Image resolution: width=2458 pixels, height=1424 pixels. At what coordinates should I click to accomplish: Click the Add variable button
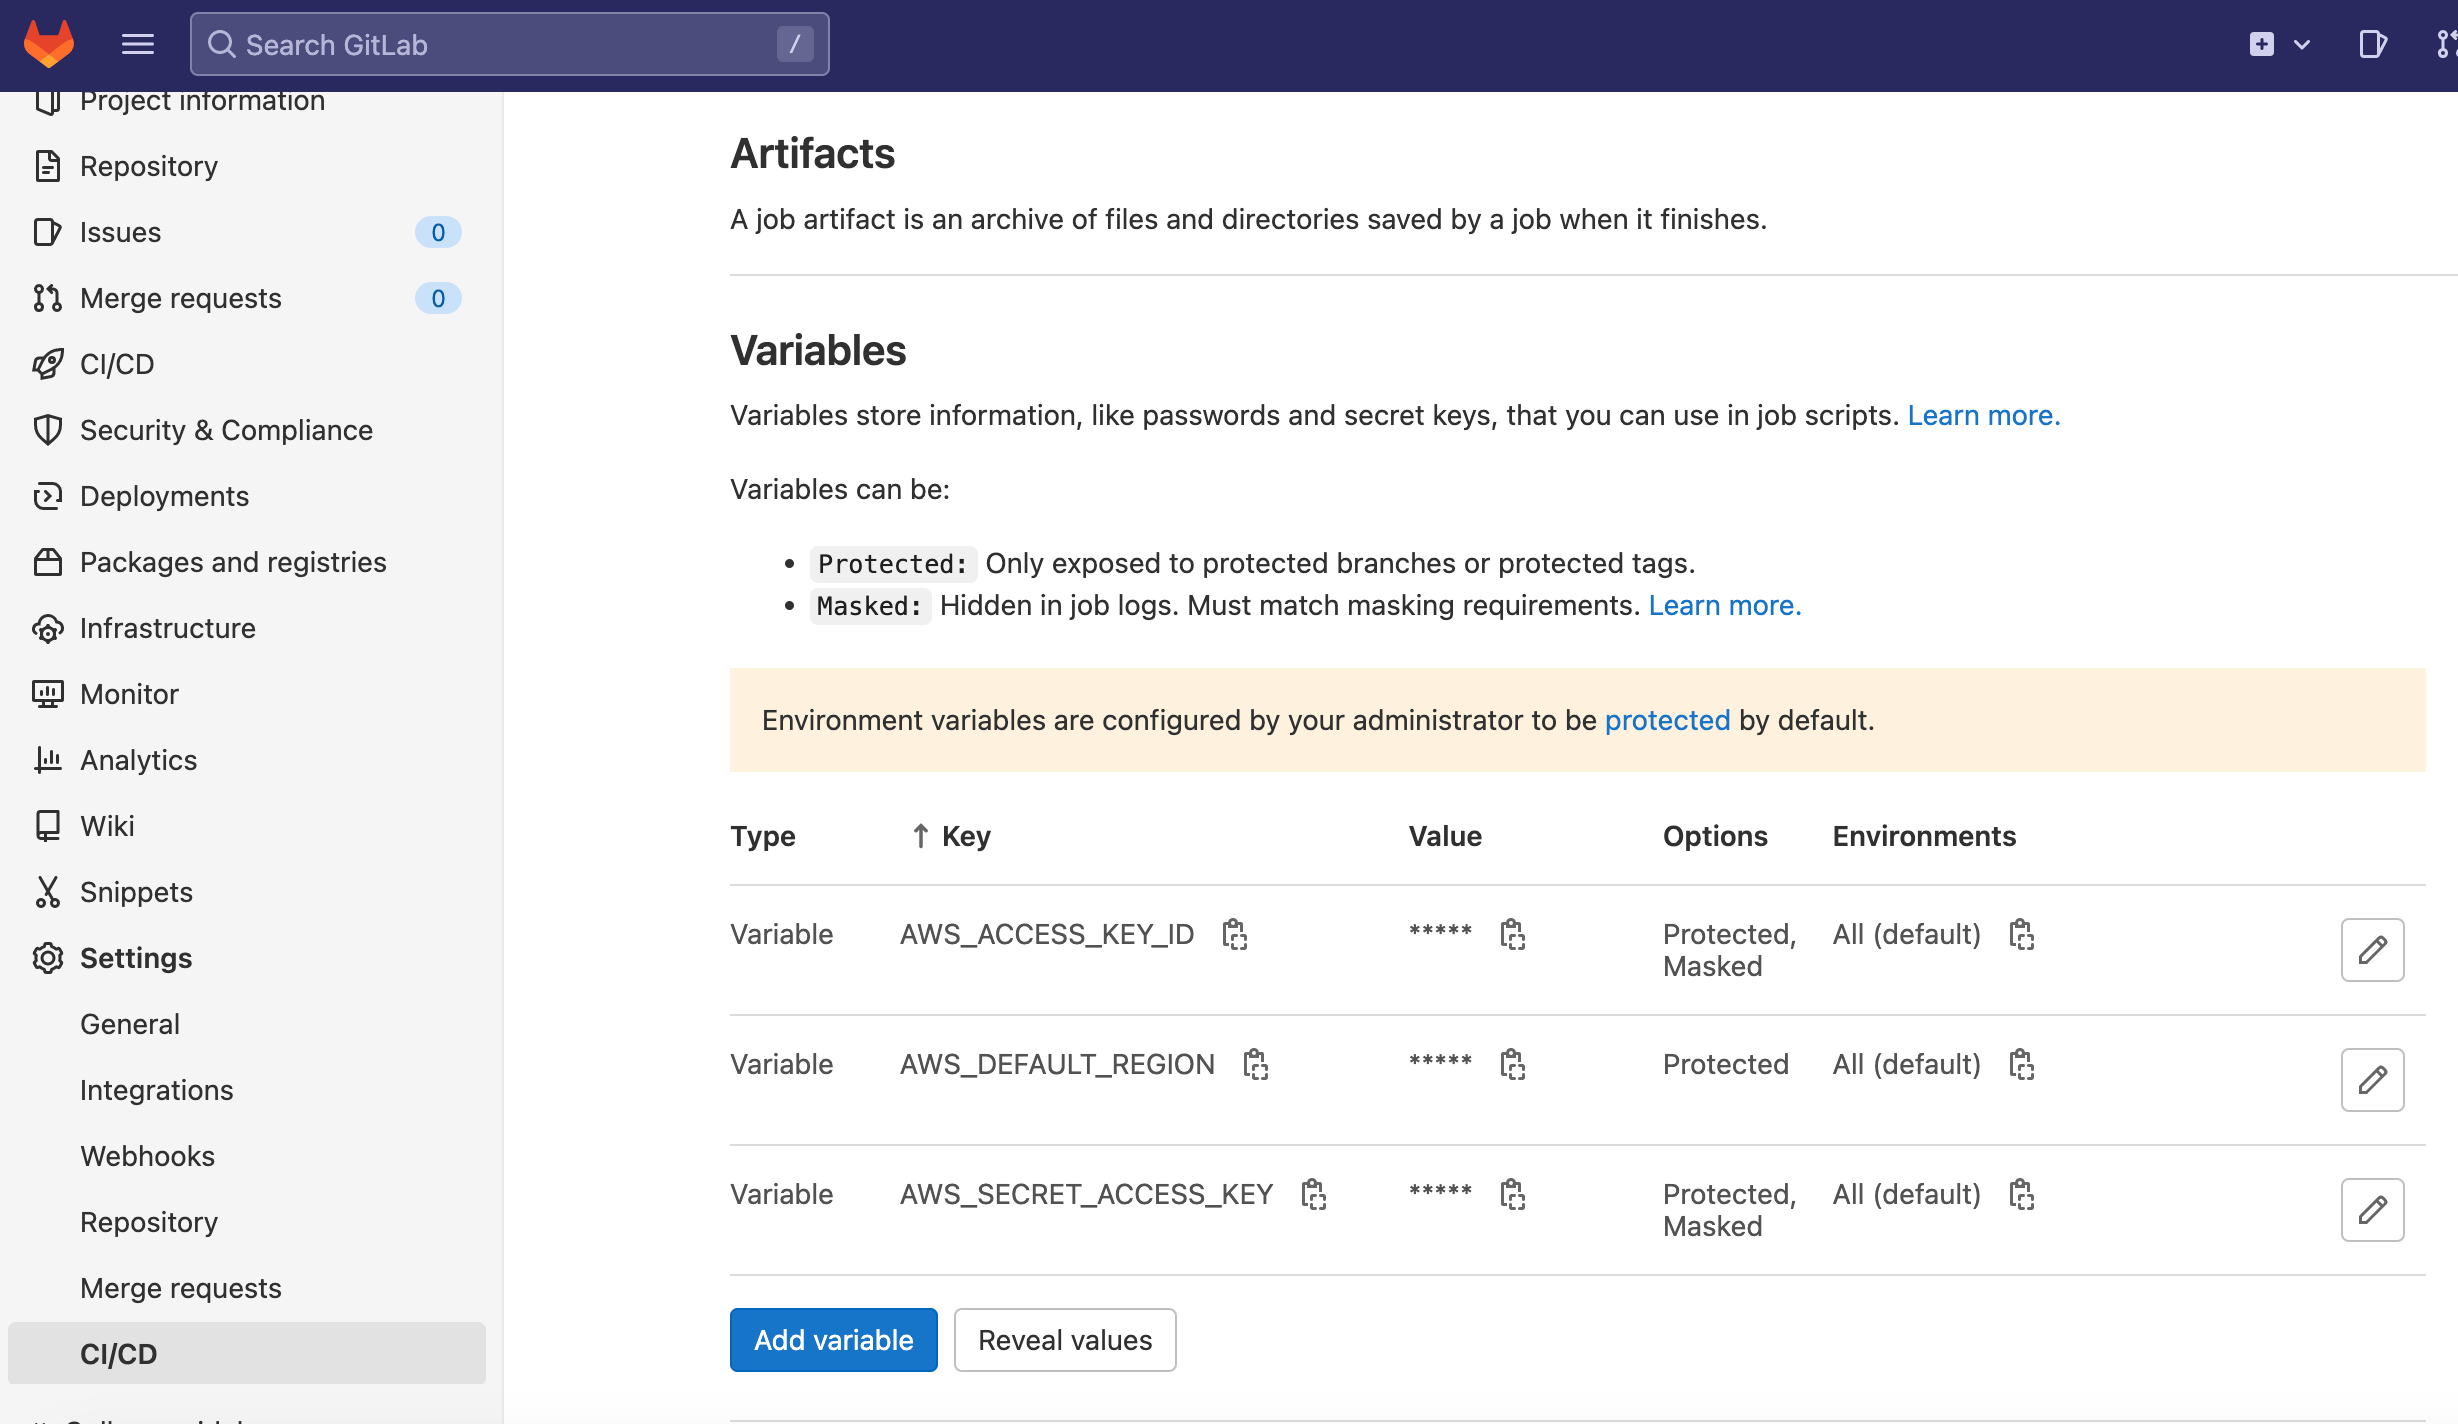(833, 1340)
